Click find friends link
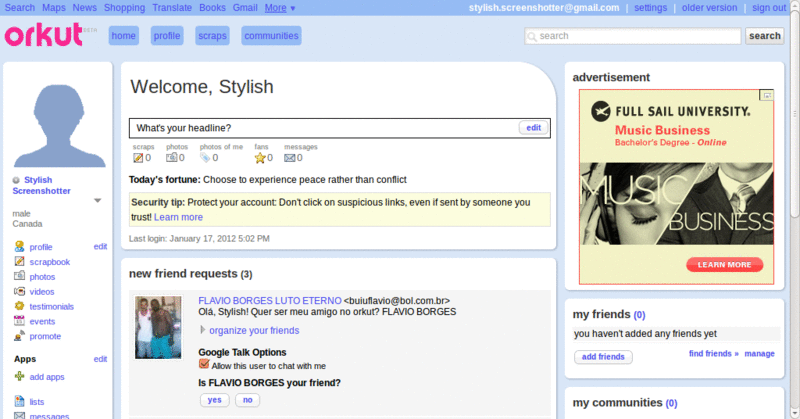Screen dimensions: 800x419 [x=713, y=353]
